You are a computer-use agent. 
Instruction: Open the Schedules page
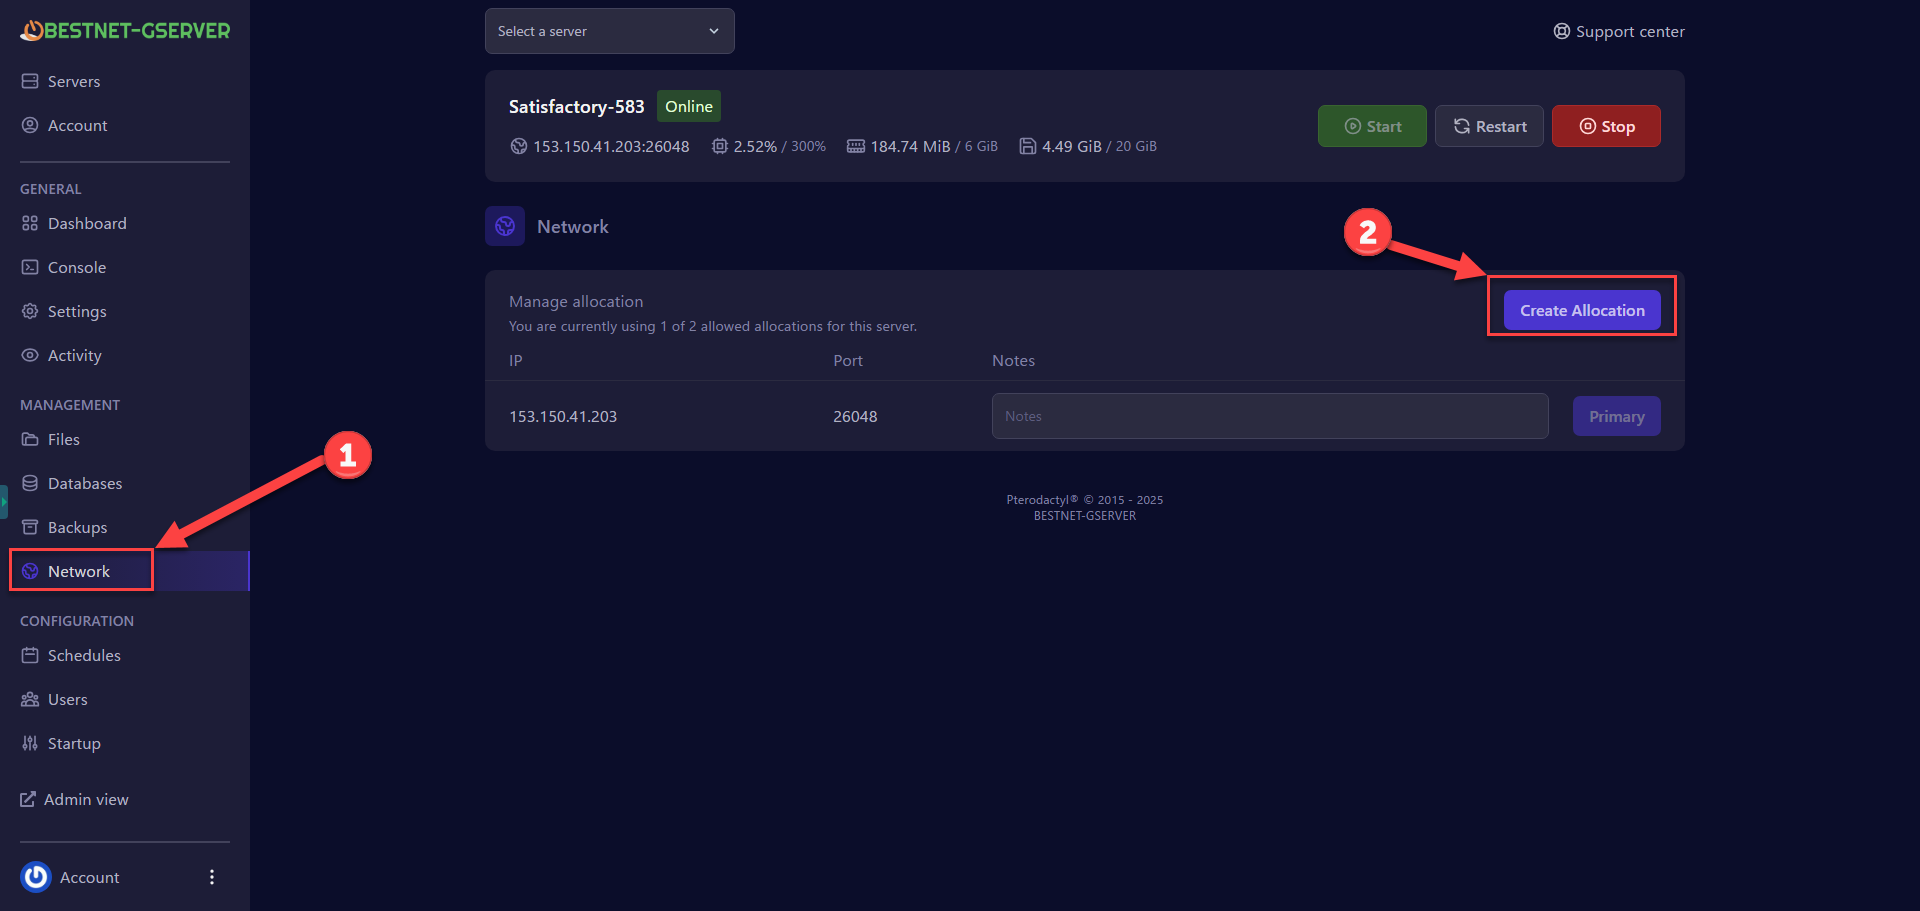point(84,655)
